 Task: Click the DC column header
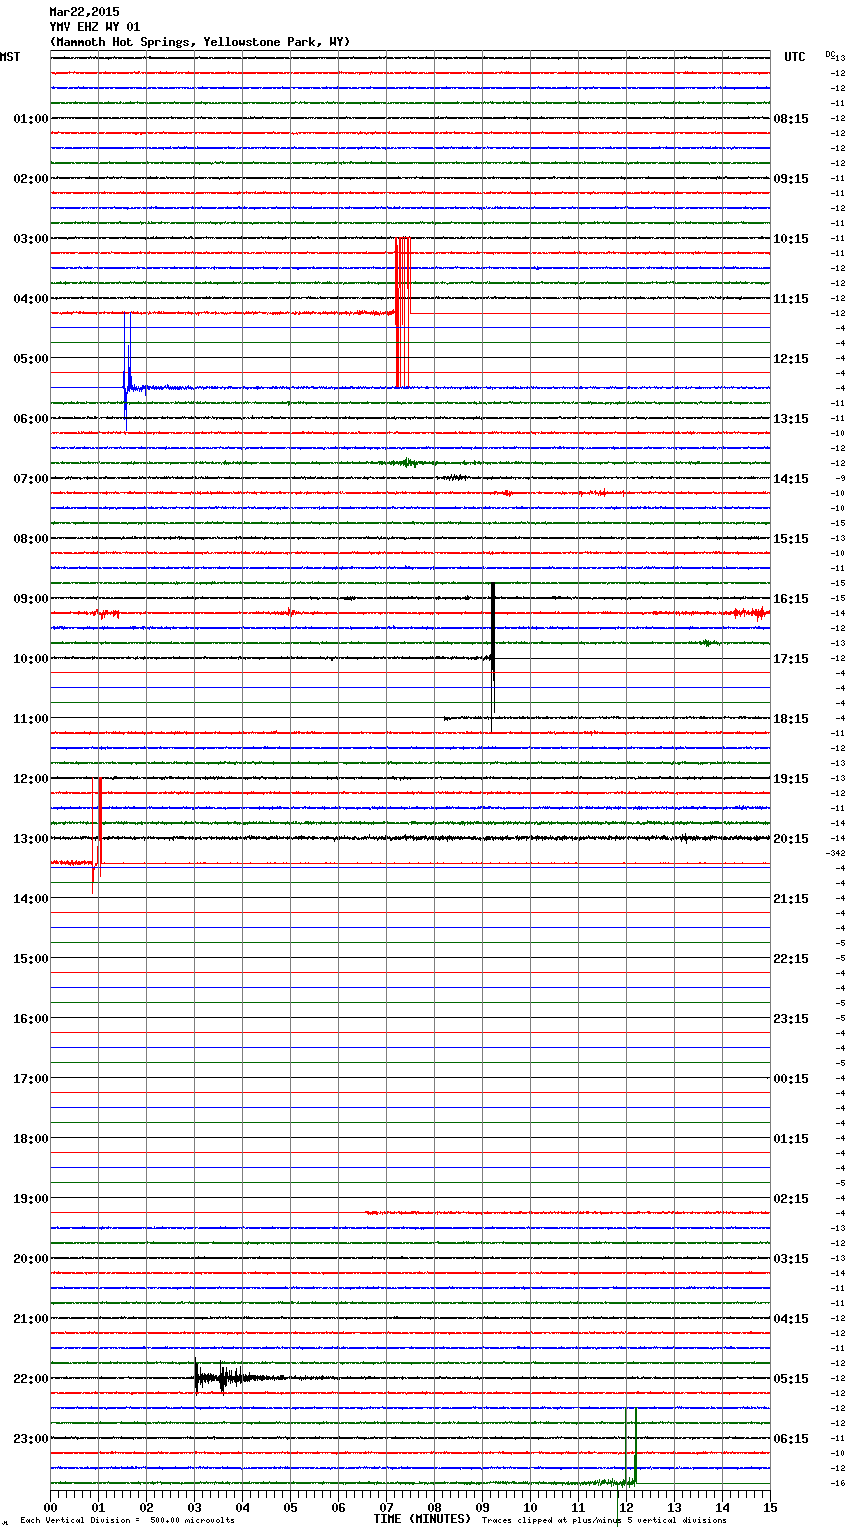[830, 54]
